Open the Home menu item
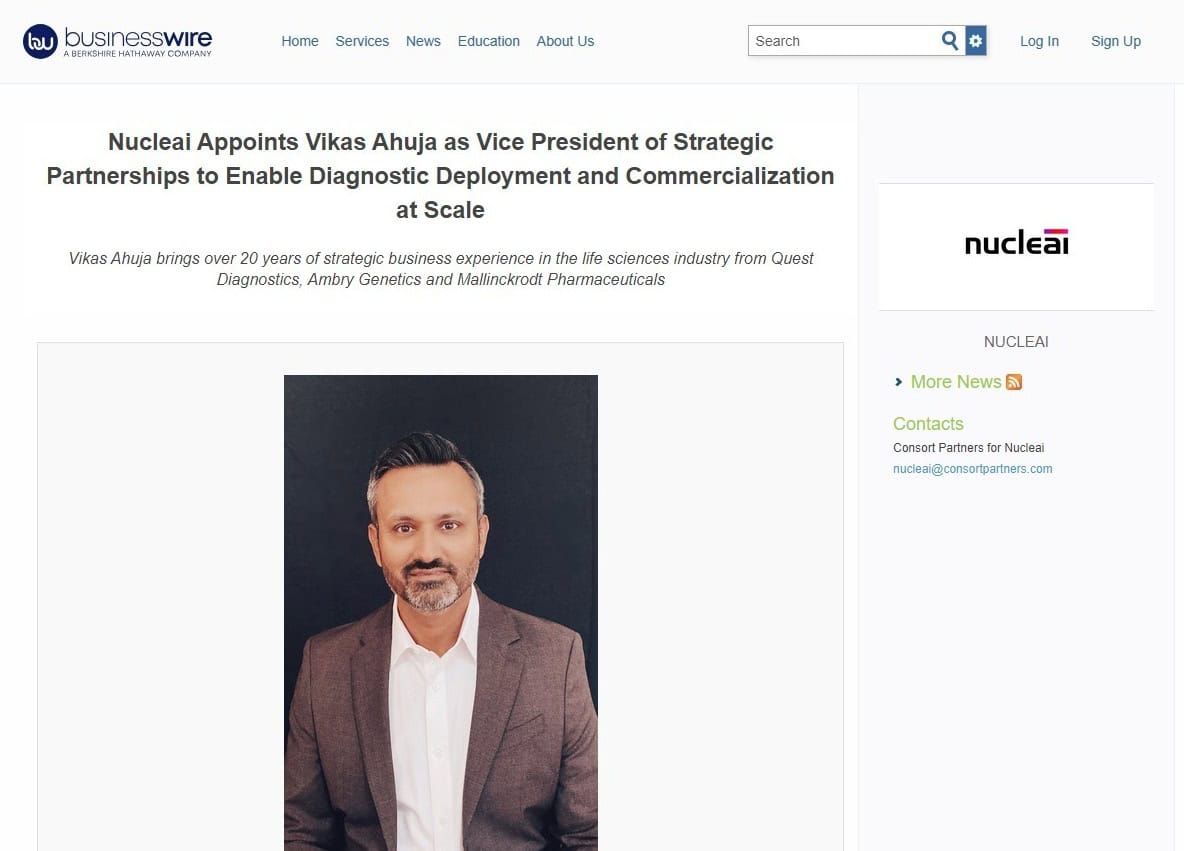Image resolution: width=1184 pixels, height=851 pixels. click(x=300, y=41)
